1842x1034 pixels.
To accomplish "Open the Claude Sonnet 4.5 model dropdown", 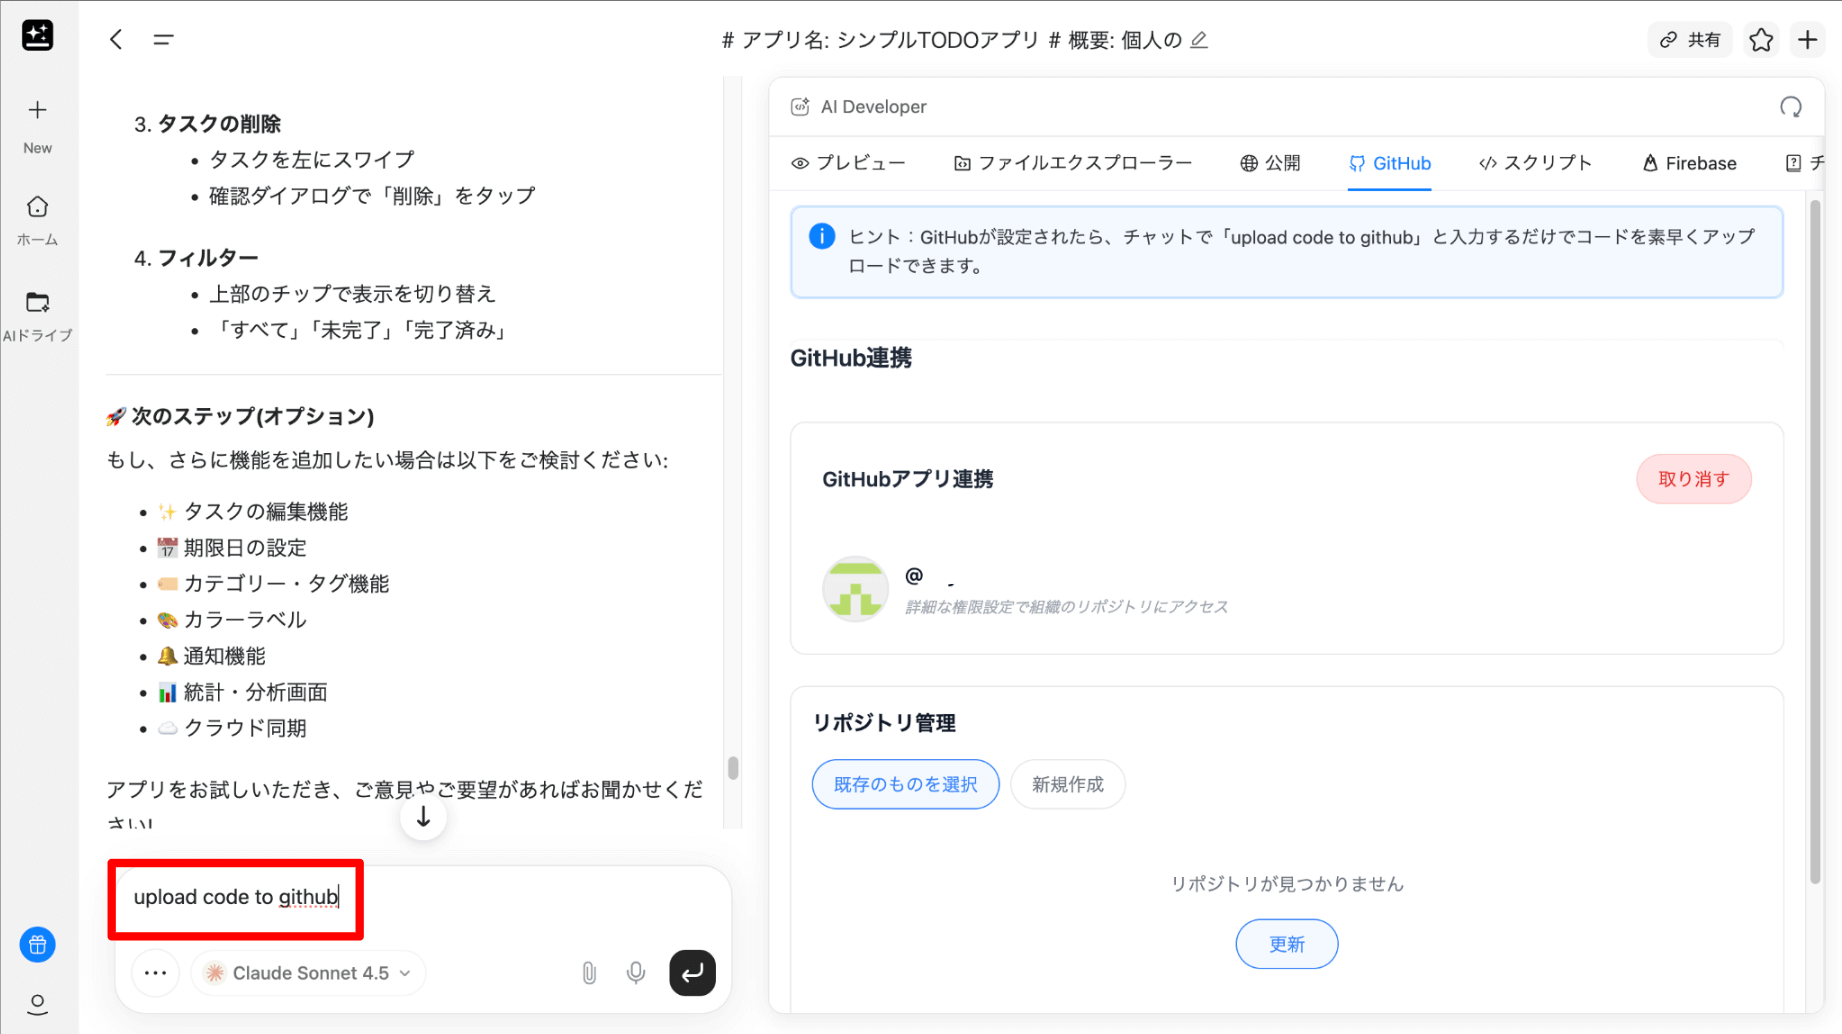I will [x=308, y=973].
